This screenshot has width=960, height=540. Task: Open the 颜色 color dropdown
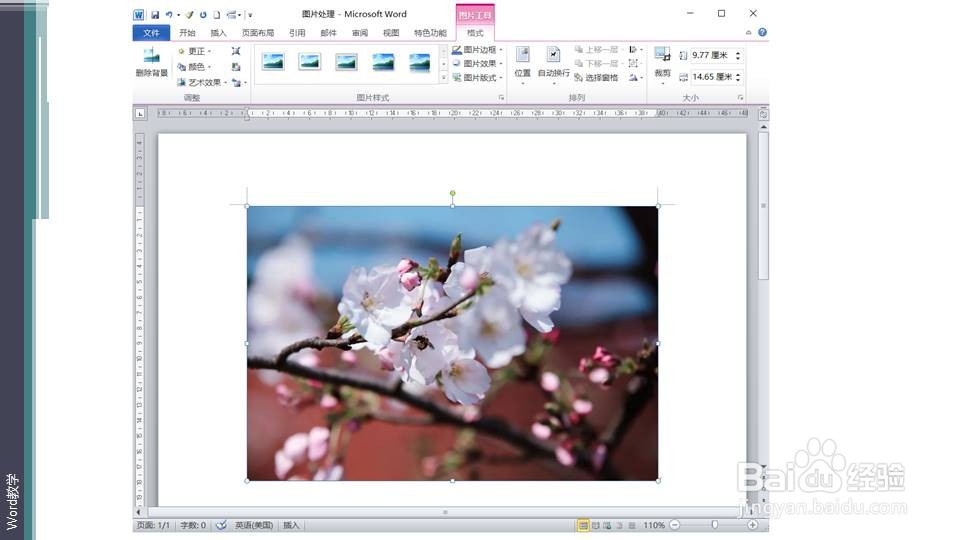[x=195, y=67]
